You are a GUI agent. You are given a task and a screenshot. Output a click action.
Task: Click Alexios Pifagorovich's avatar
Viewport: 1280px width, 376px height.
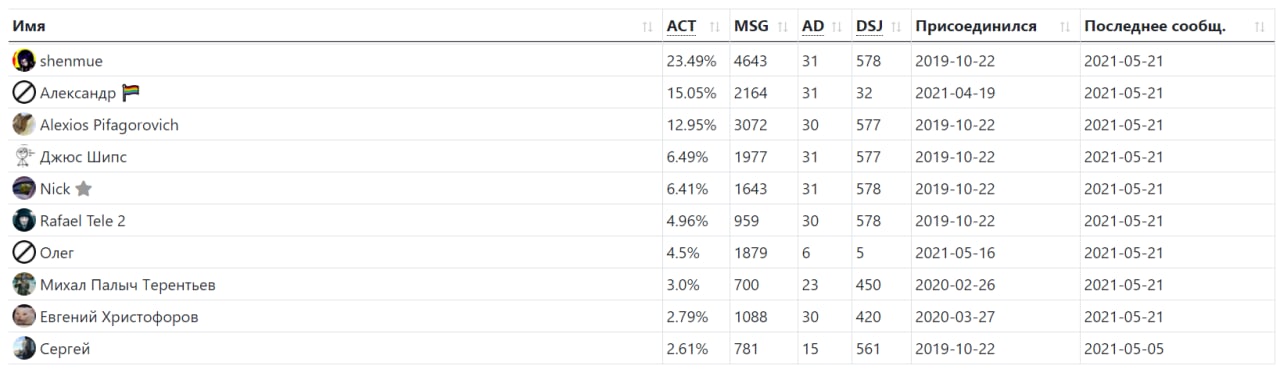pyautogui.click(x=24, y=125)
